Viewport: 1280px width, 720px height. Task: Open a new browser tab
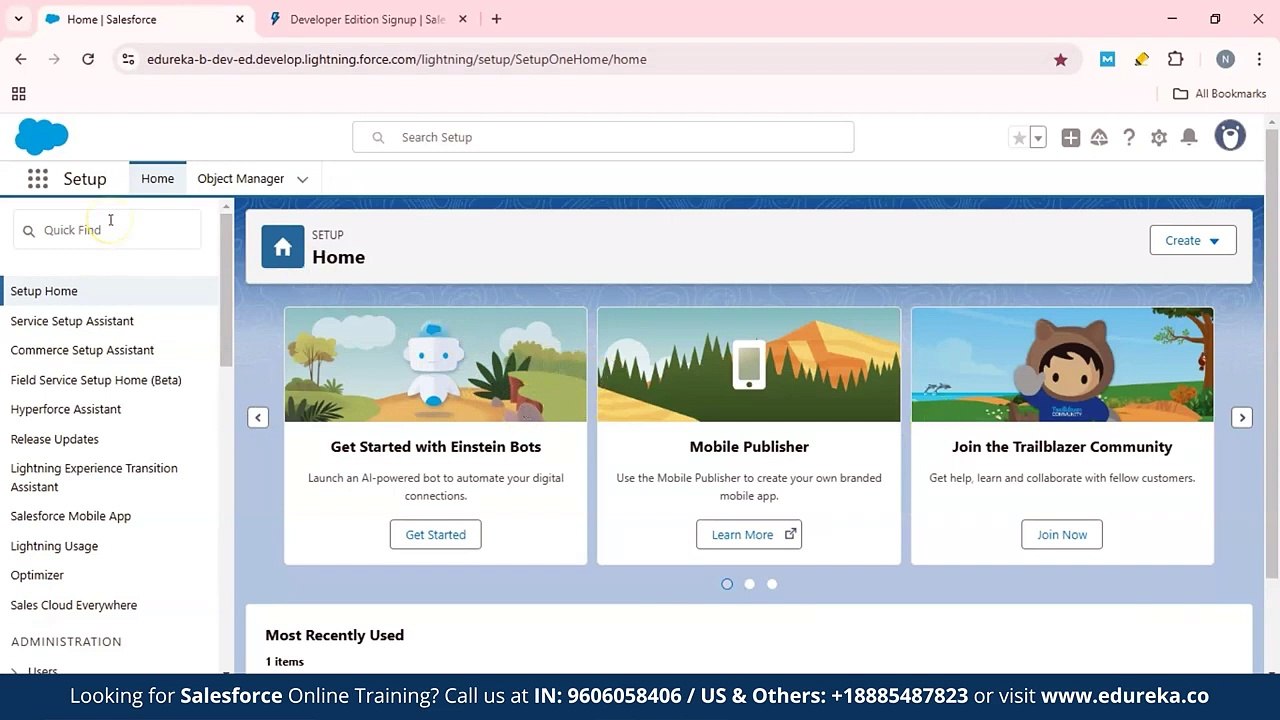click(496, 19)
